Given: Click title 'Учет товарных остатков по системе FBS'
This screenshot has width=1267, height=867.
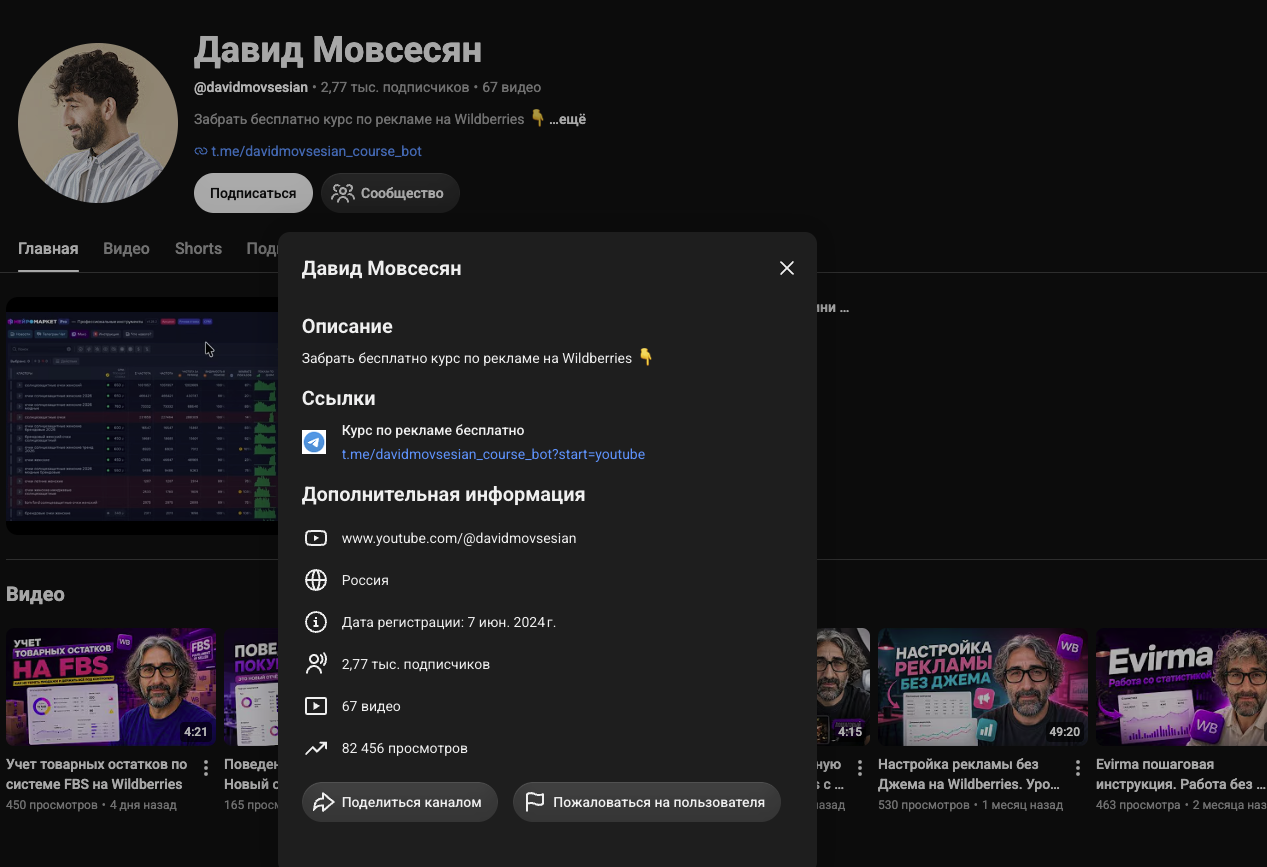Looking at the screenshot, I should 97,774.
